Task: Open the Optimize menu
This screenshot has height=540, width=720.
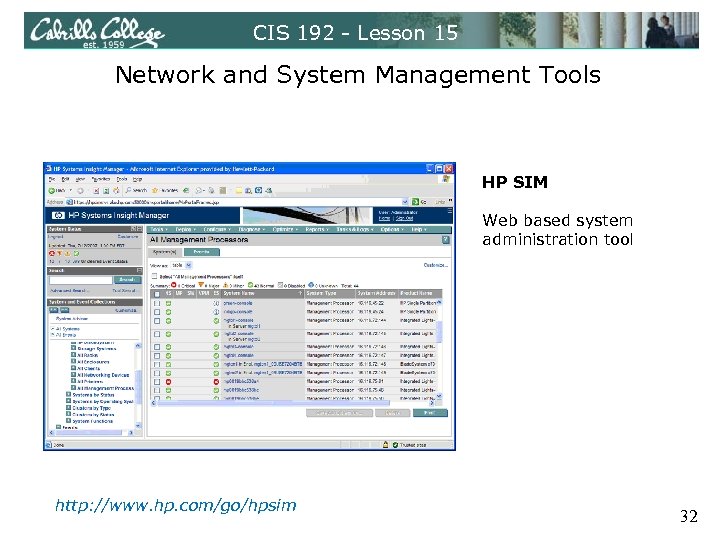Action: point(285,229)
